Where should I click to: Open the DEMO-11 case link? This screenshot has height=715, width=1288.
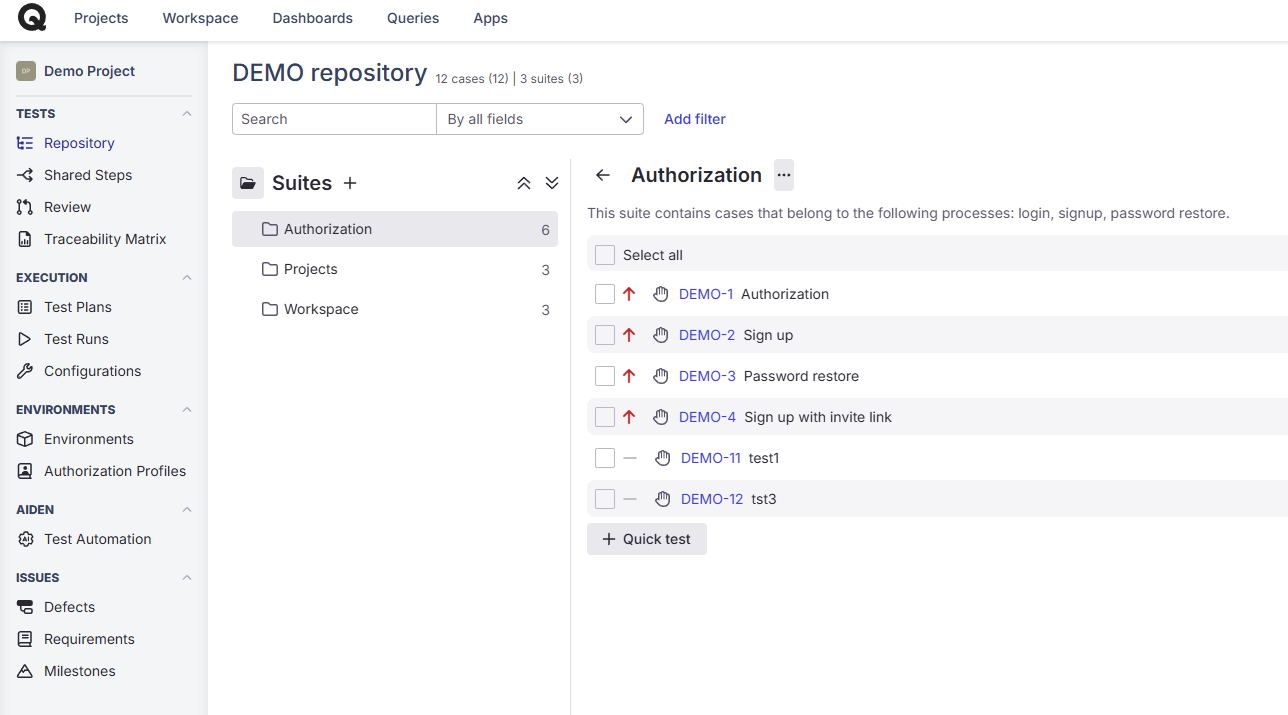point(711,458)
